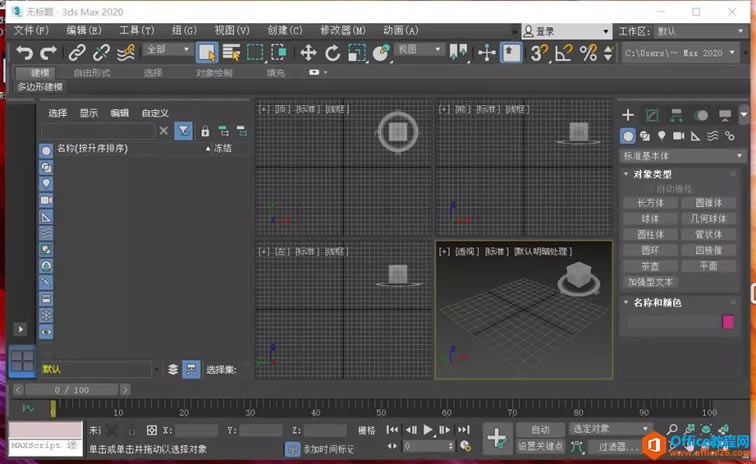Select Geometry category in Create panel

(x=628, y=136)
